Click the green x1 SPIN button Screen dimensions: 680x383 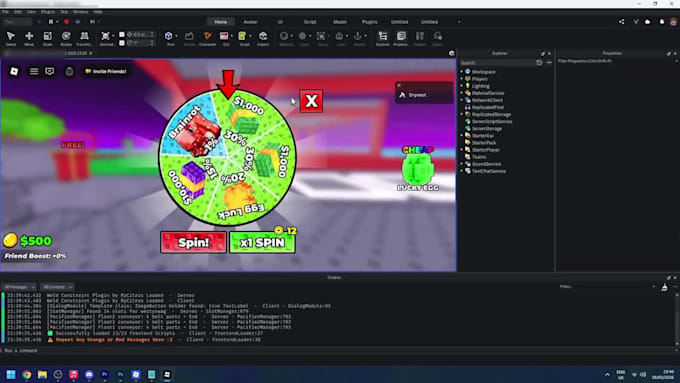(x=262, y=242)
